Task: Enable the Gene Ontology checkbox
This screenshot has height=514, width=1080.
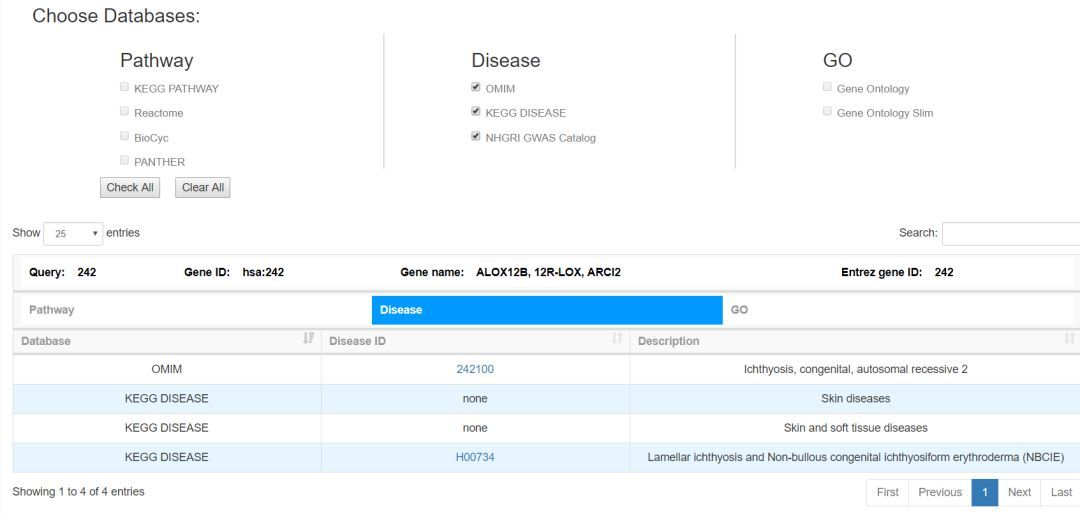Action: pyautogui.click(x=827, y=88)
